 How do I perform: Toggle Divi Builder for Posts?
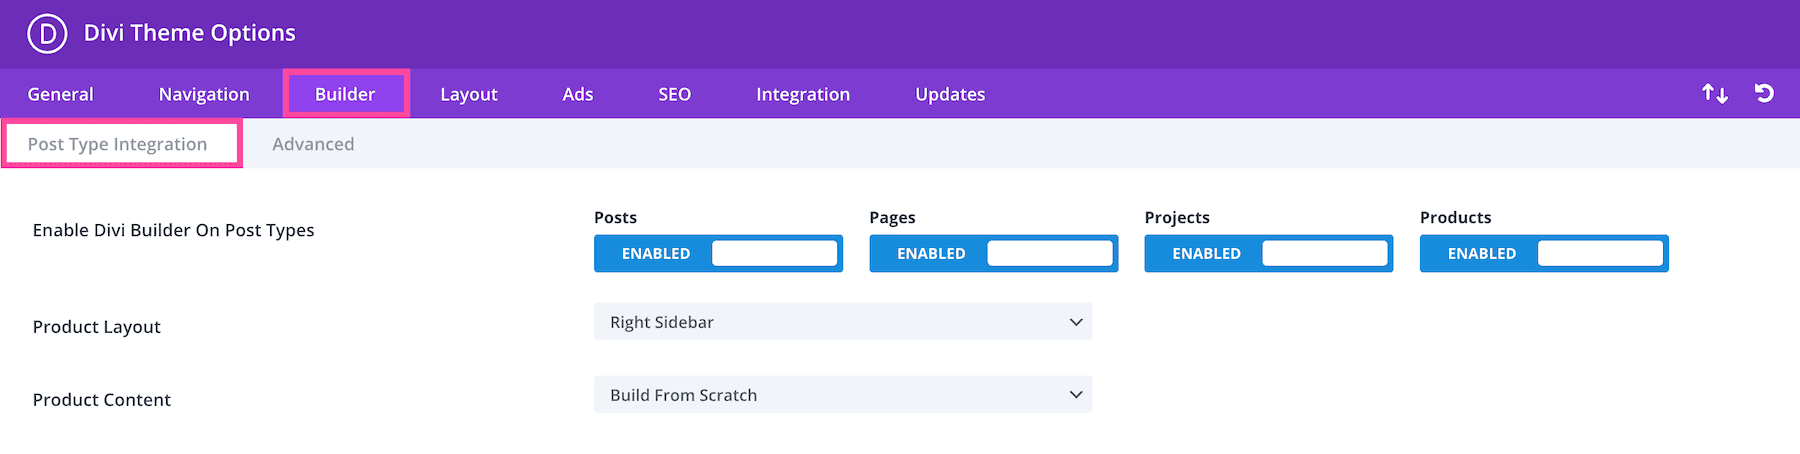pyautogui.click(x=718, y=254)
